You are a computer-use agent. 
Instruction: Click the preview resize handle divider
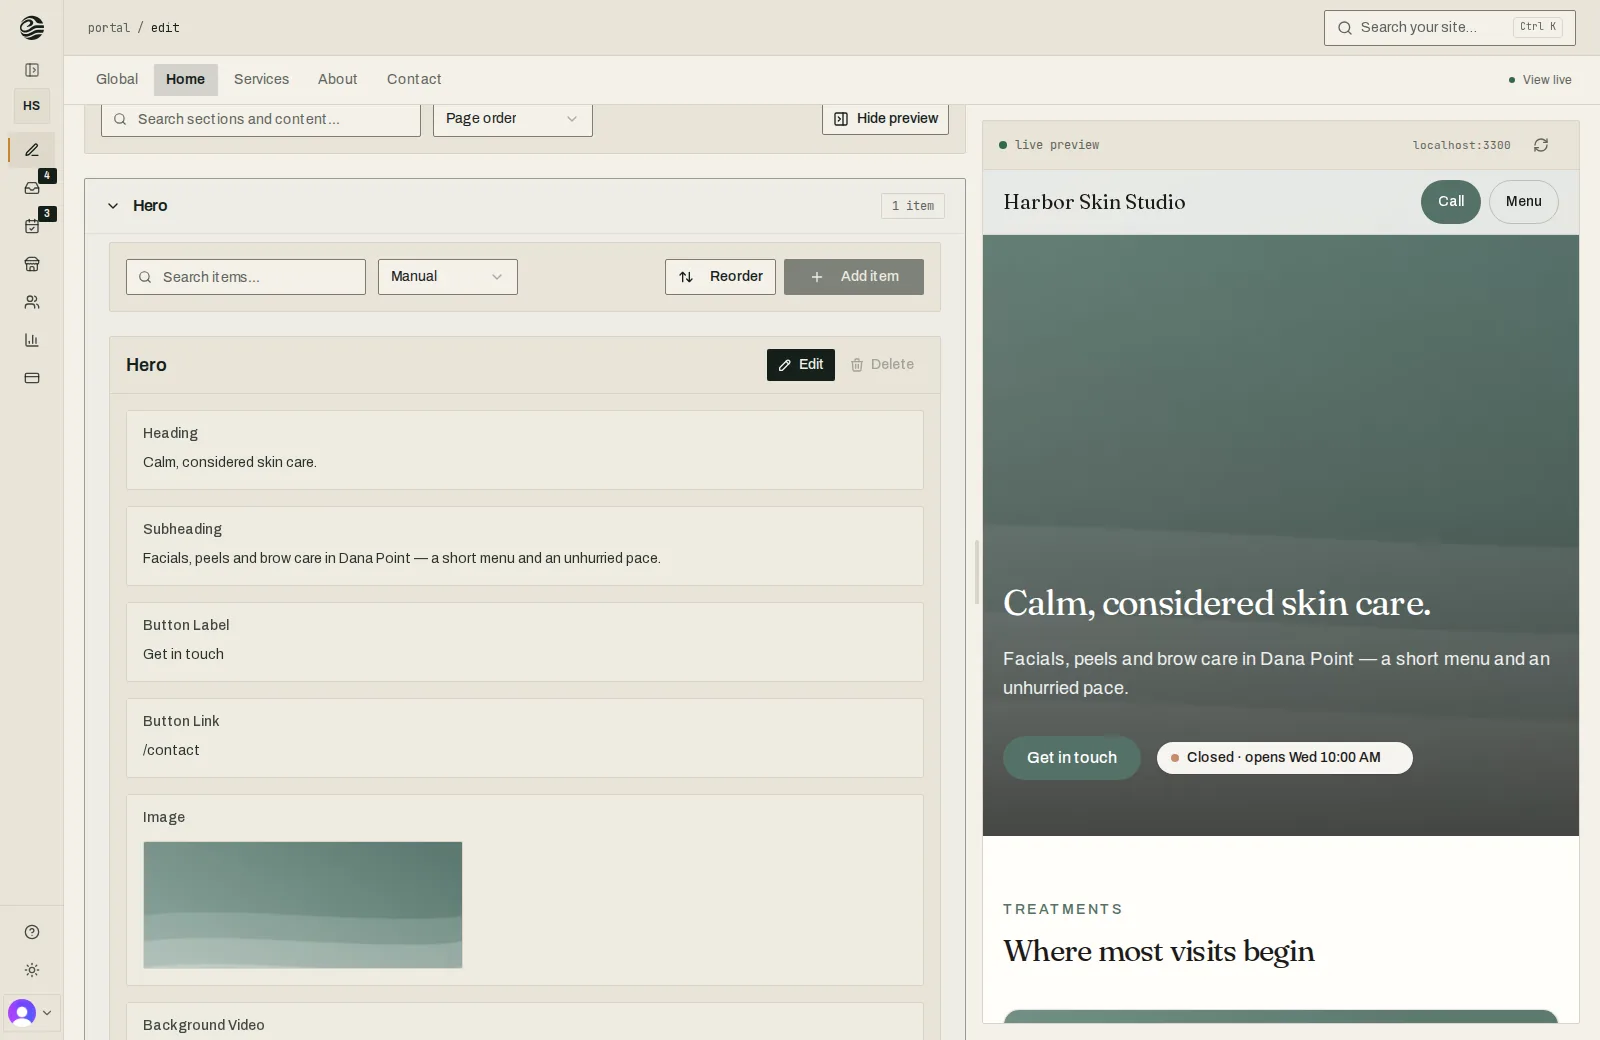click(x=977, y=572)
